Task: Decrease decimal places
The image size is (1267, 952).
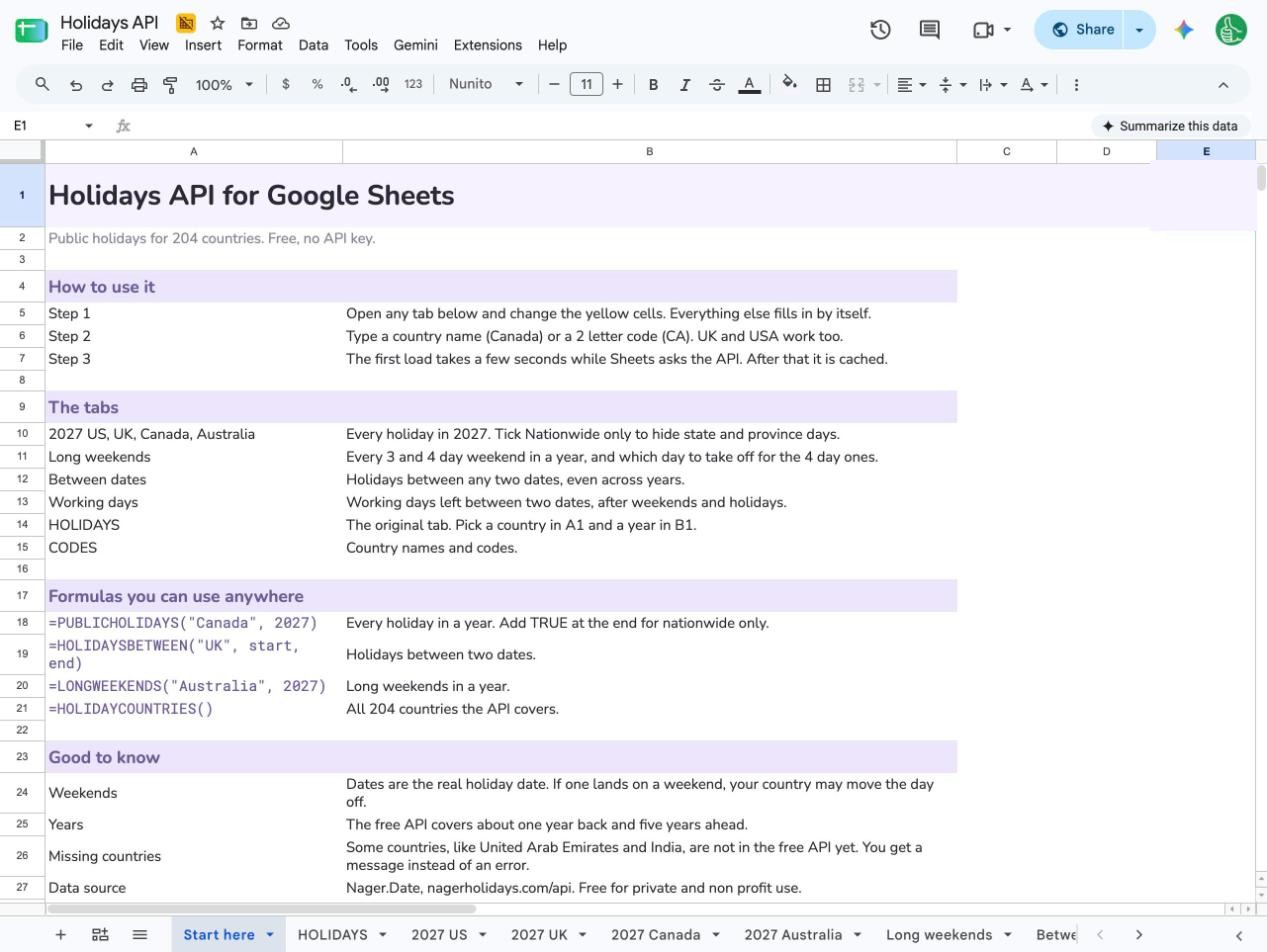Action: [348, 85]
